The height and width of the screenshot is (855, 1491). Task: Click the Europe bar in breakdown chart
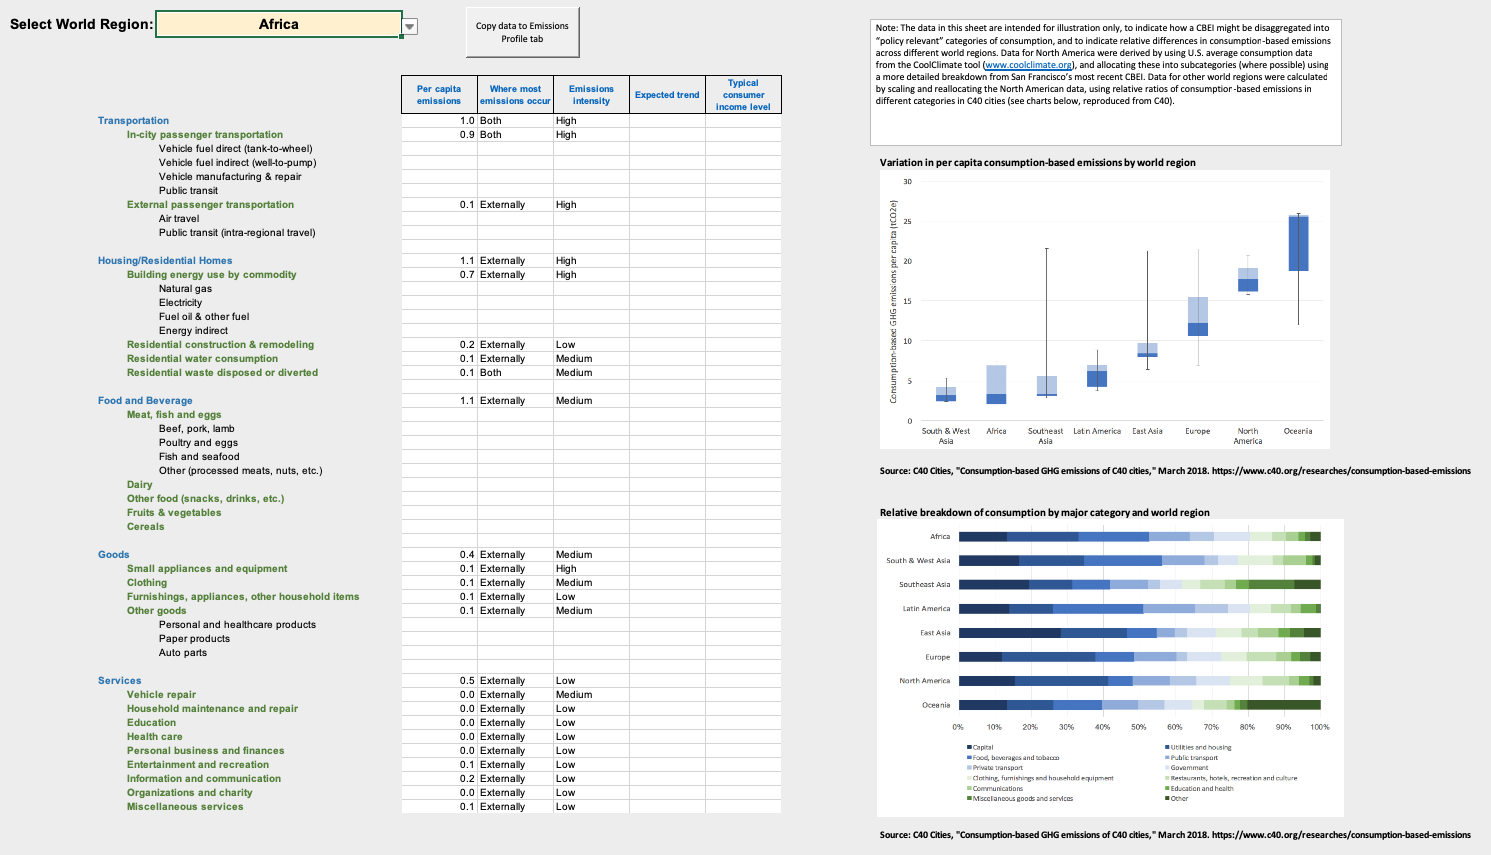click(1139, 657)
